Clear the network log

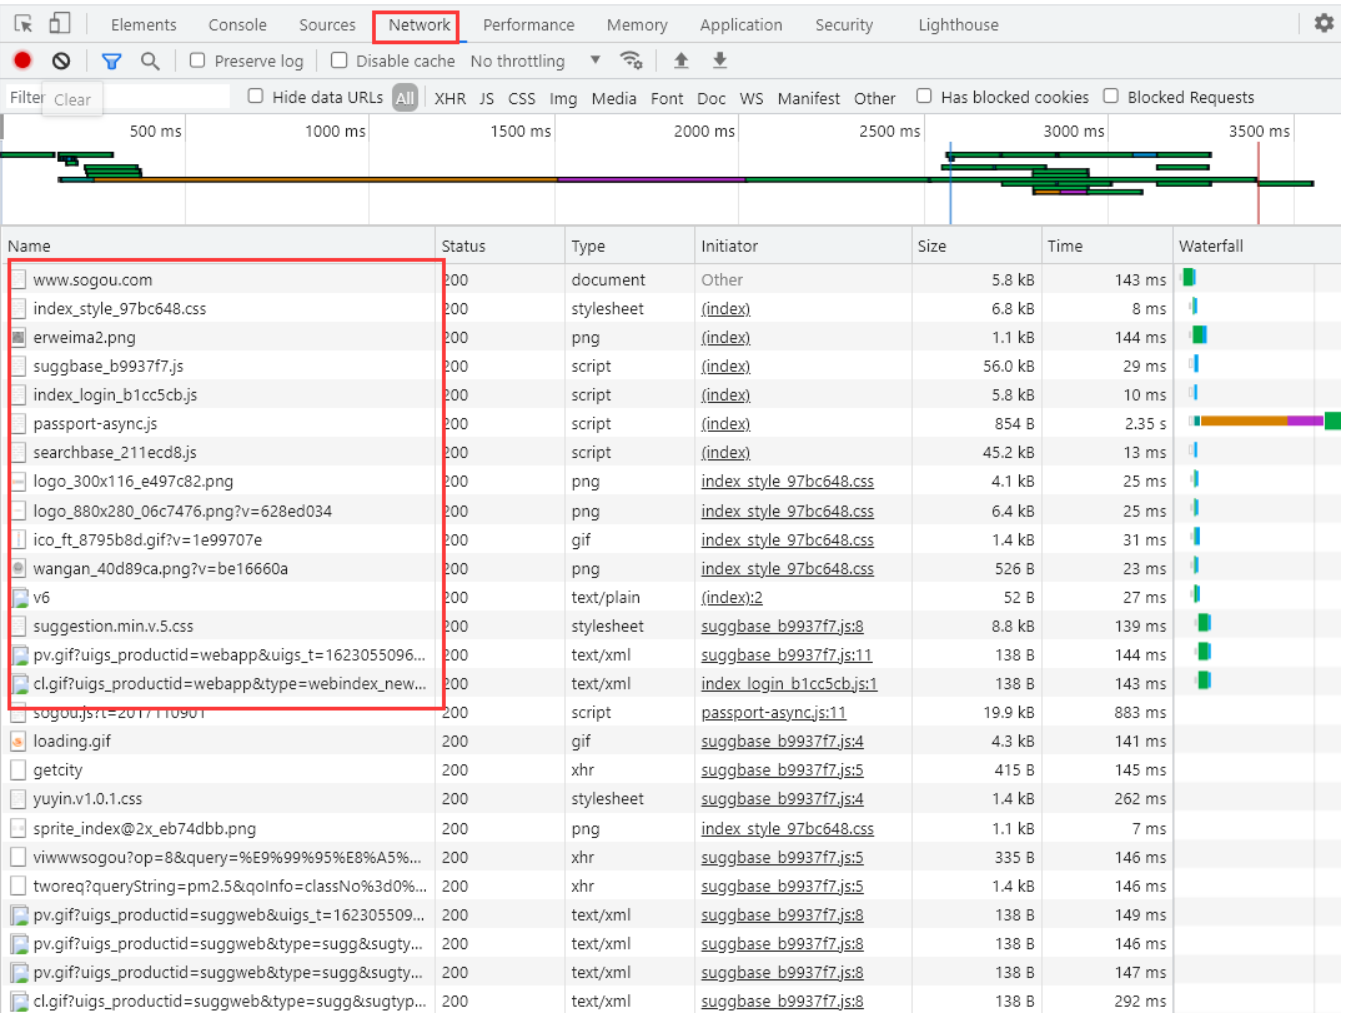pyautogui.click(x=61, y=61)
